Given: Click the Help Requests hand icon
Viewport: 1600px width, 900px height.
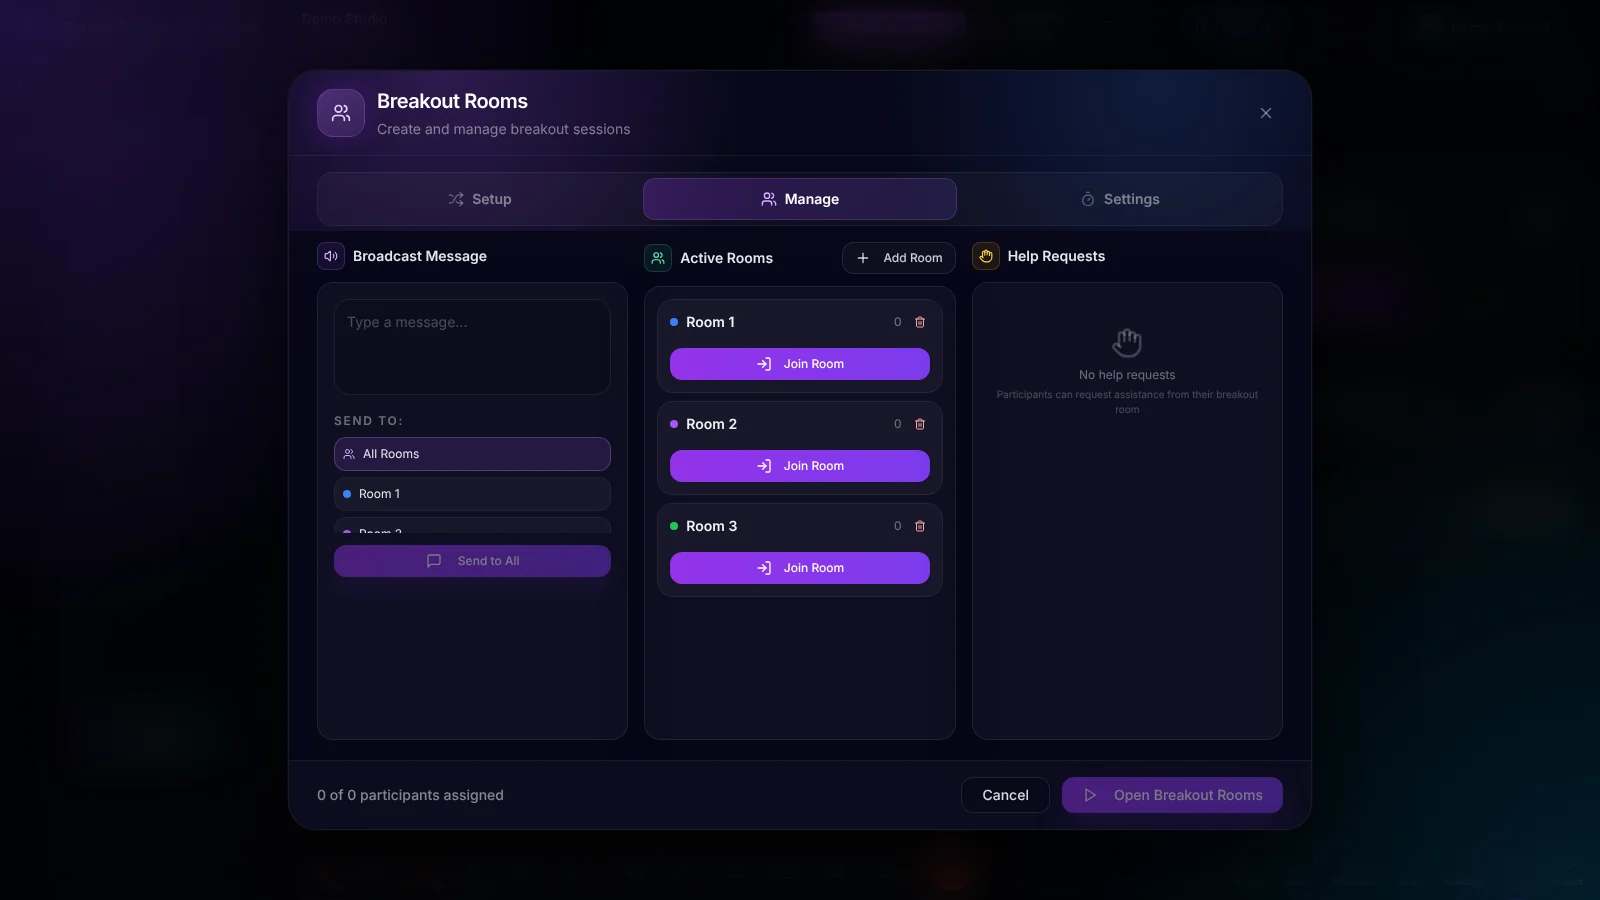Looking at the screenshot, I should click(x=986, y=256).
